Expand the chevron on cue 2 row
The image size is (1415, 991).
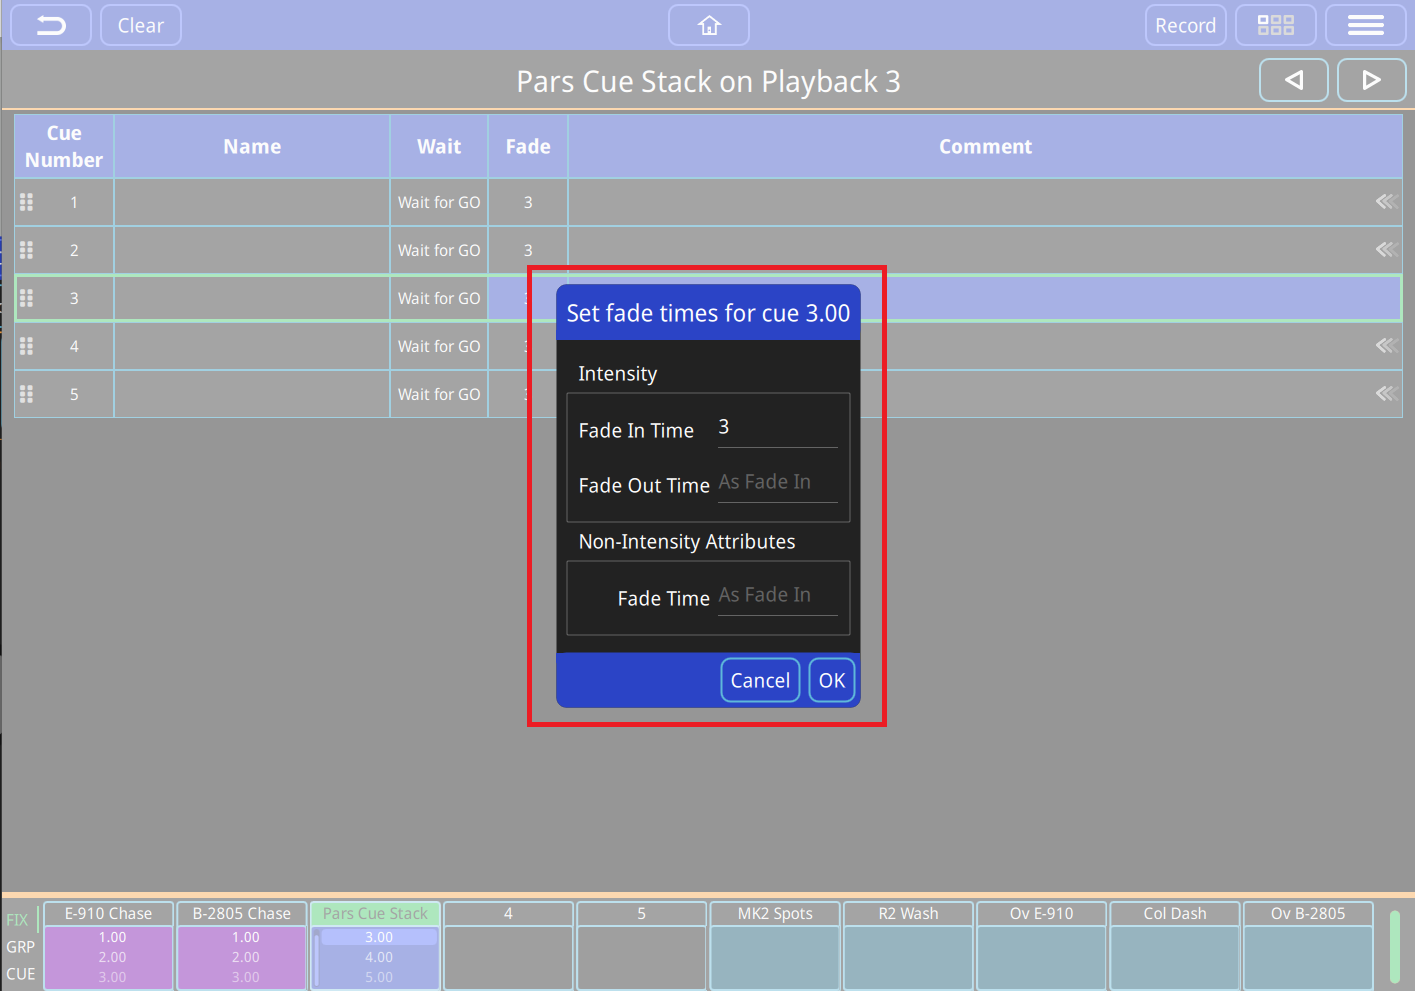(1386, 250)
